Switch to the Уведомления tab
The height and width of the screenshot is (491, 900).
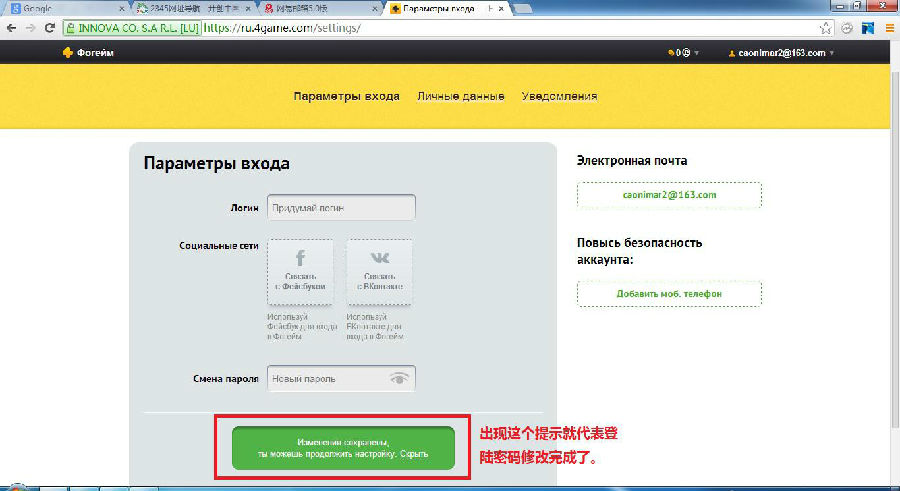[559, 96]
